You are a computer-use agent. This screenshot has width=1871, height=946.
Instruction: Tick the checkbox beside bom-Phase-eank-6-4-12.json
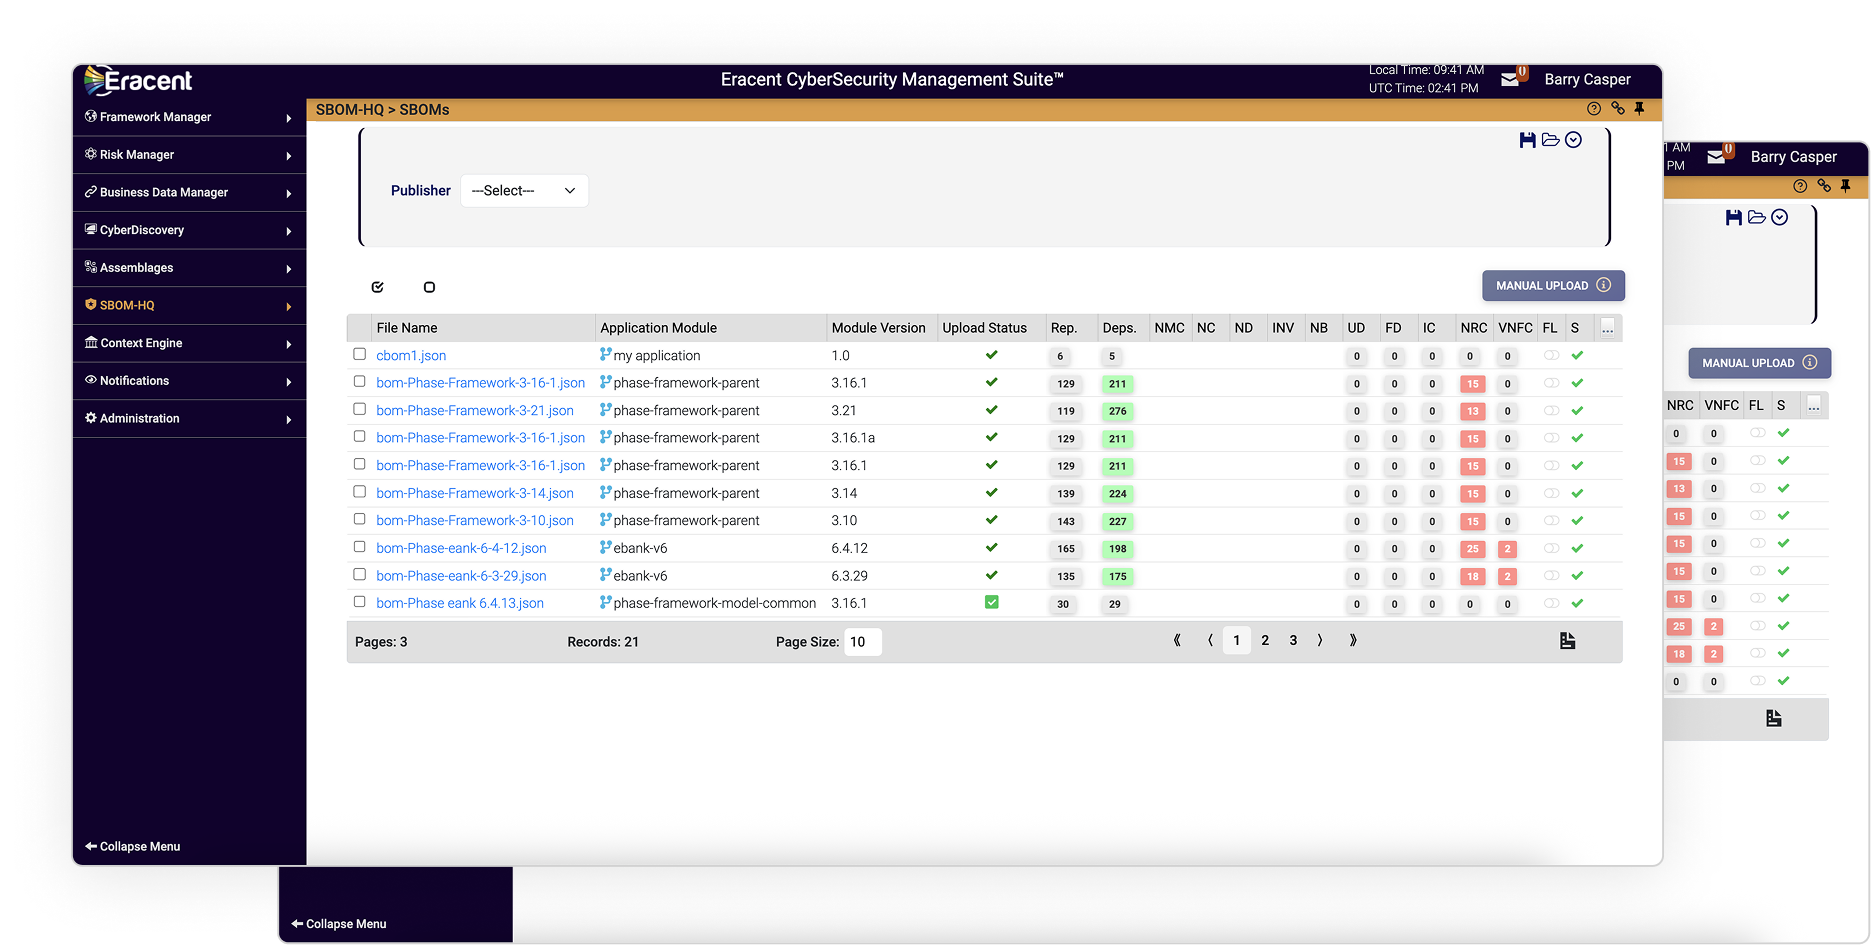point(359,547)
